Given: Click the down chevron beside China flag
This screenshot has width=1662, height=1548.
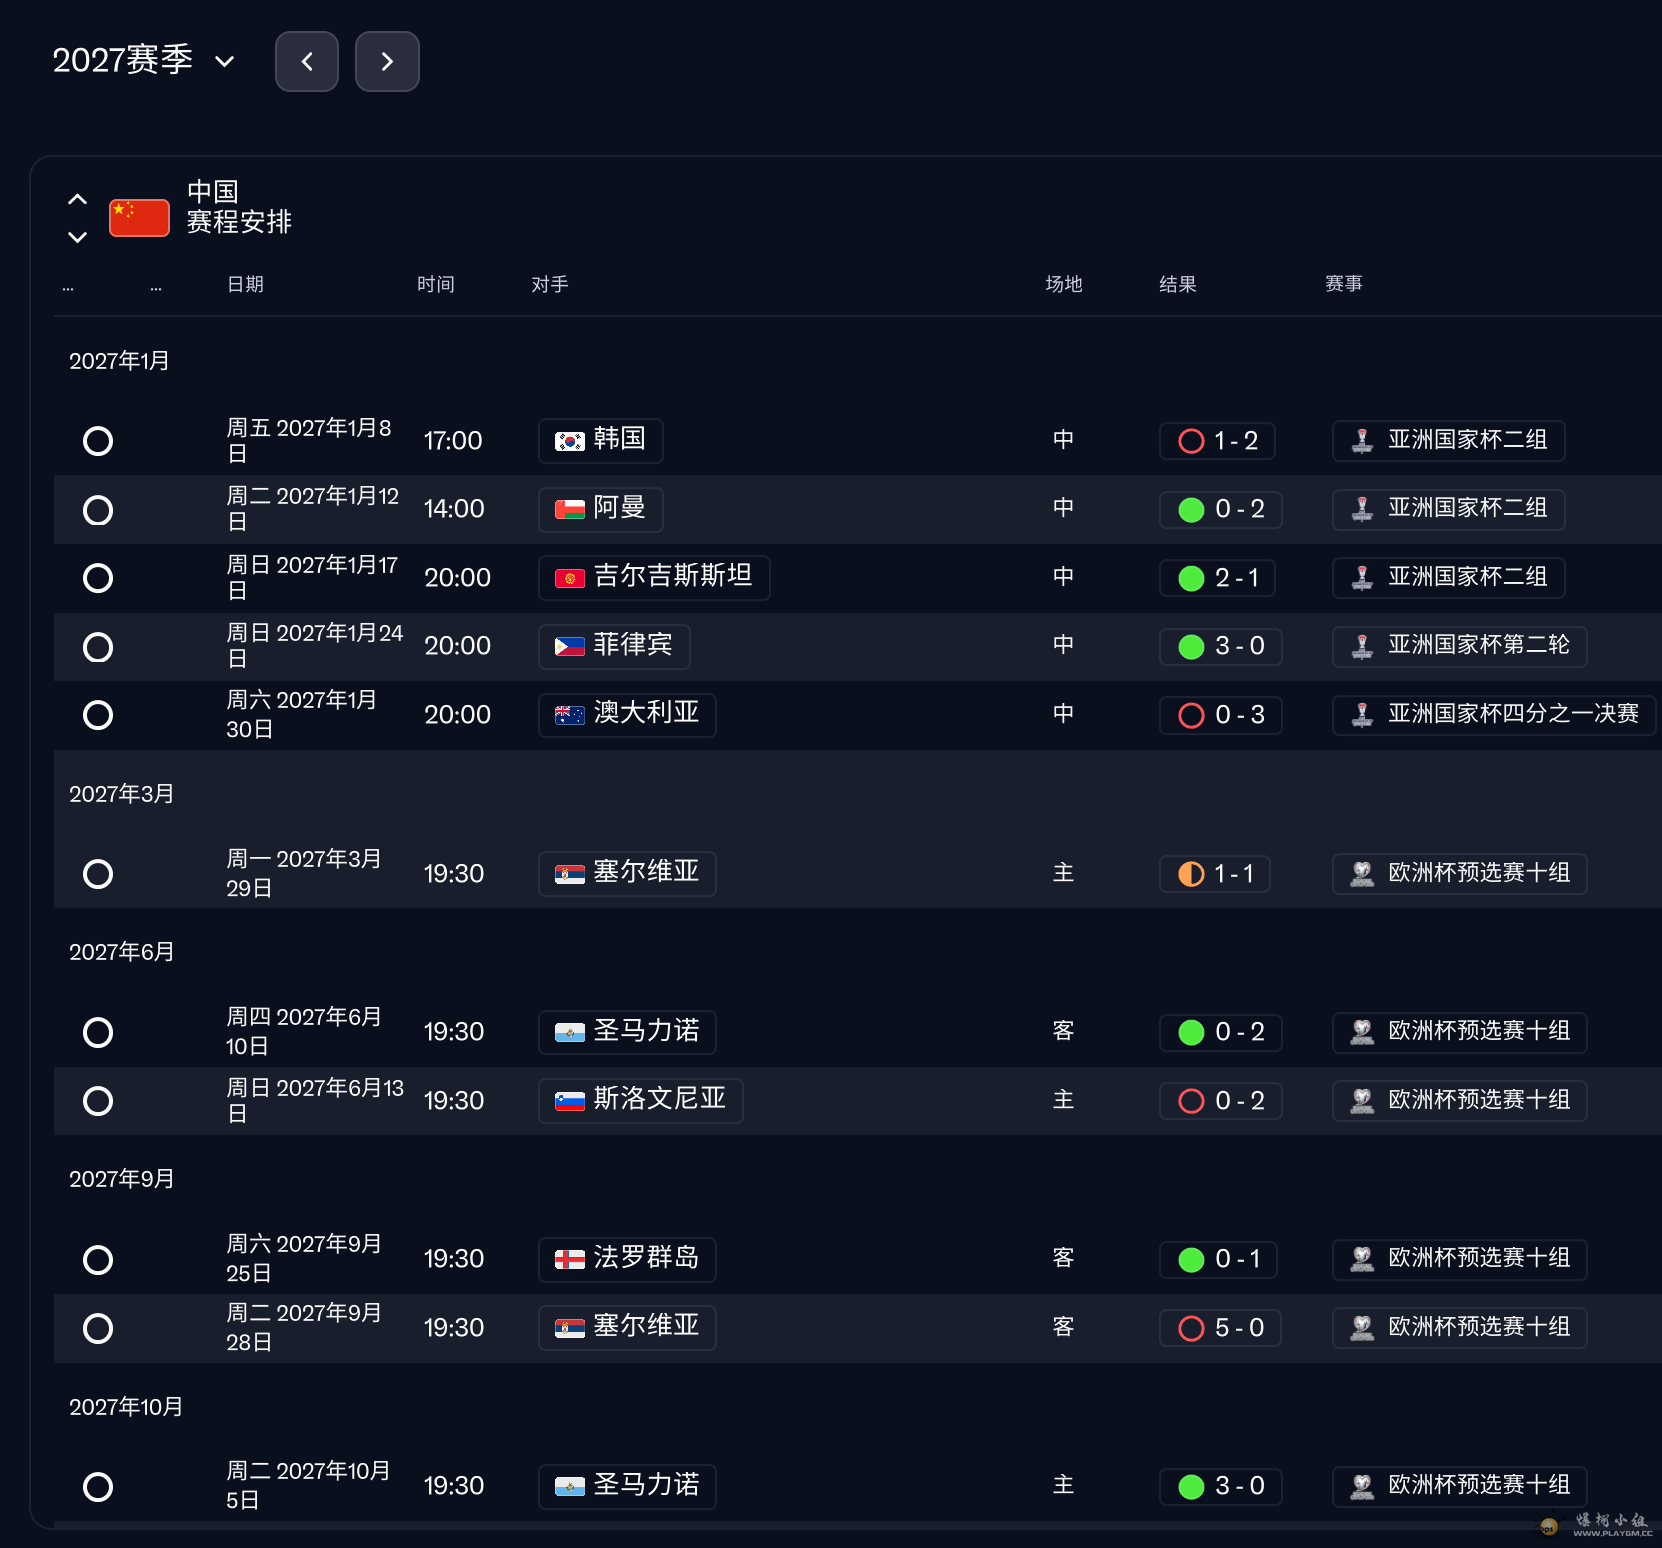Looking at the screenshot, I should 77,237.
